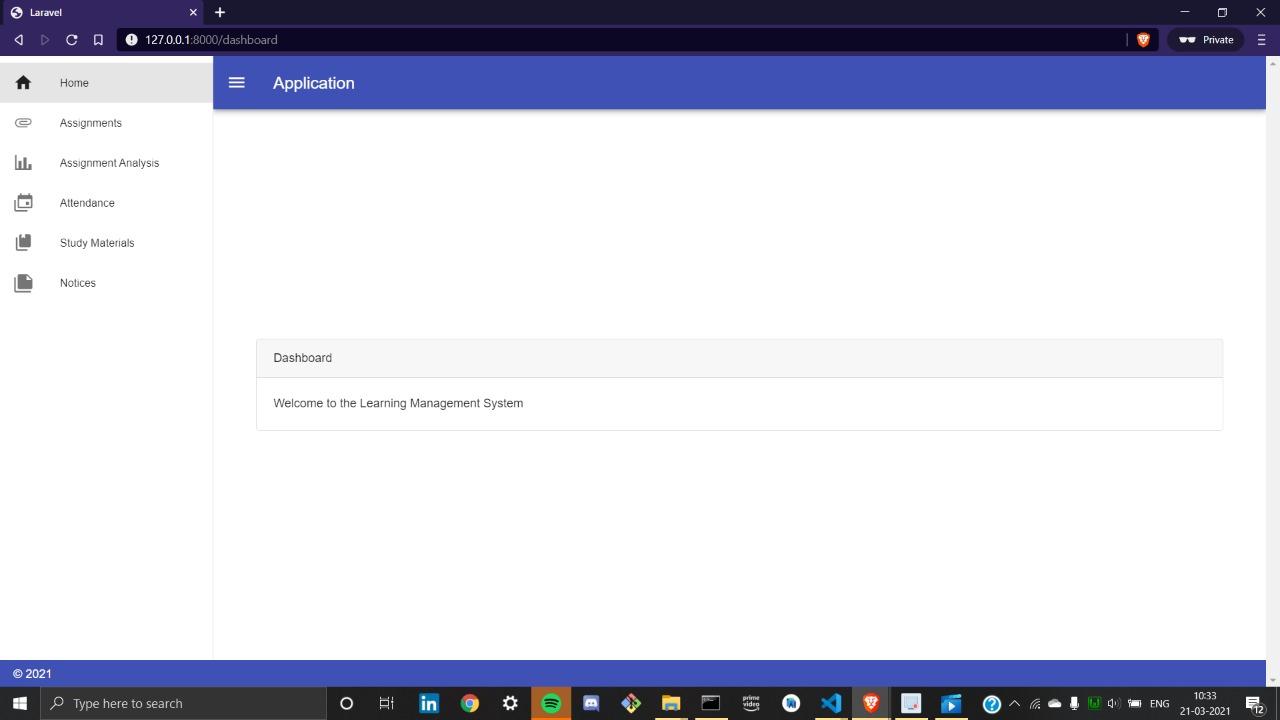This screenshot has height=720, width=1280.
Task: Go back in browser history
Action: (x=19, y=40)
